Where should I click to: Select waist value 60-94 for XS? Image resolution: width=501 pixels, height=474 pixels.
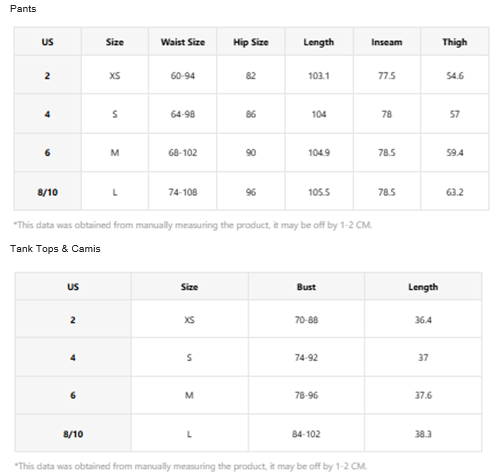pos(183,76)
